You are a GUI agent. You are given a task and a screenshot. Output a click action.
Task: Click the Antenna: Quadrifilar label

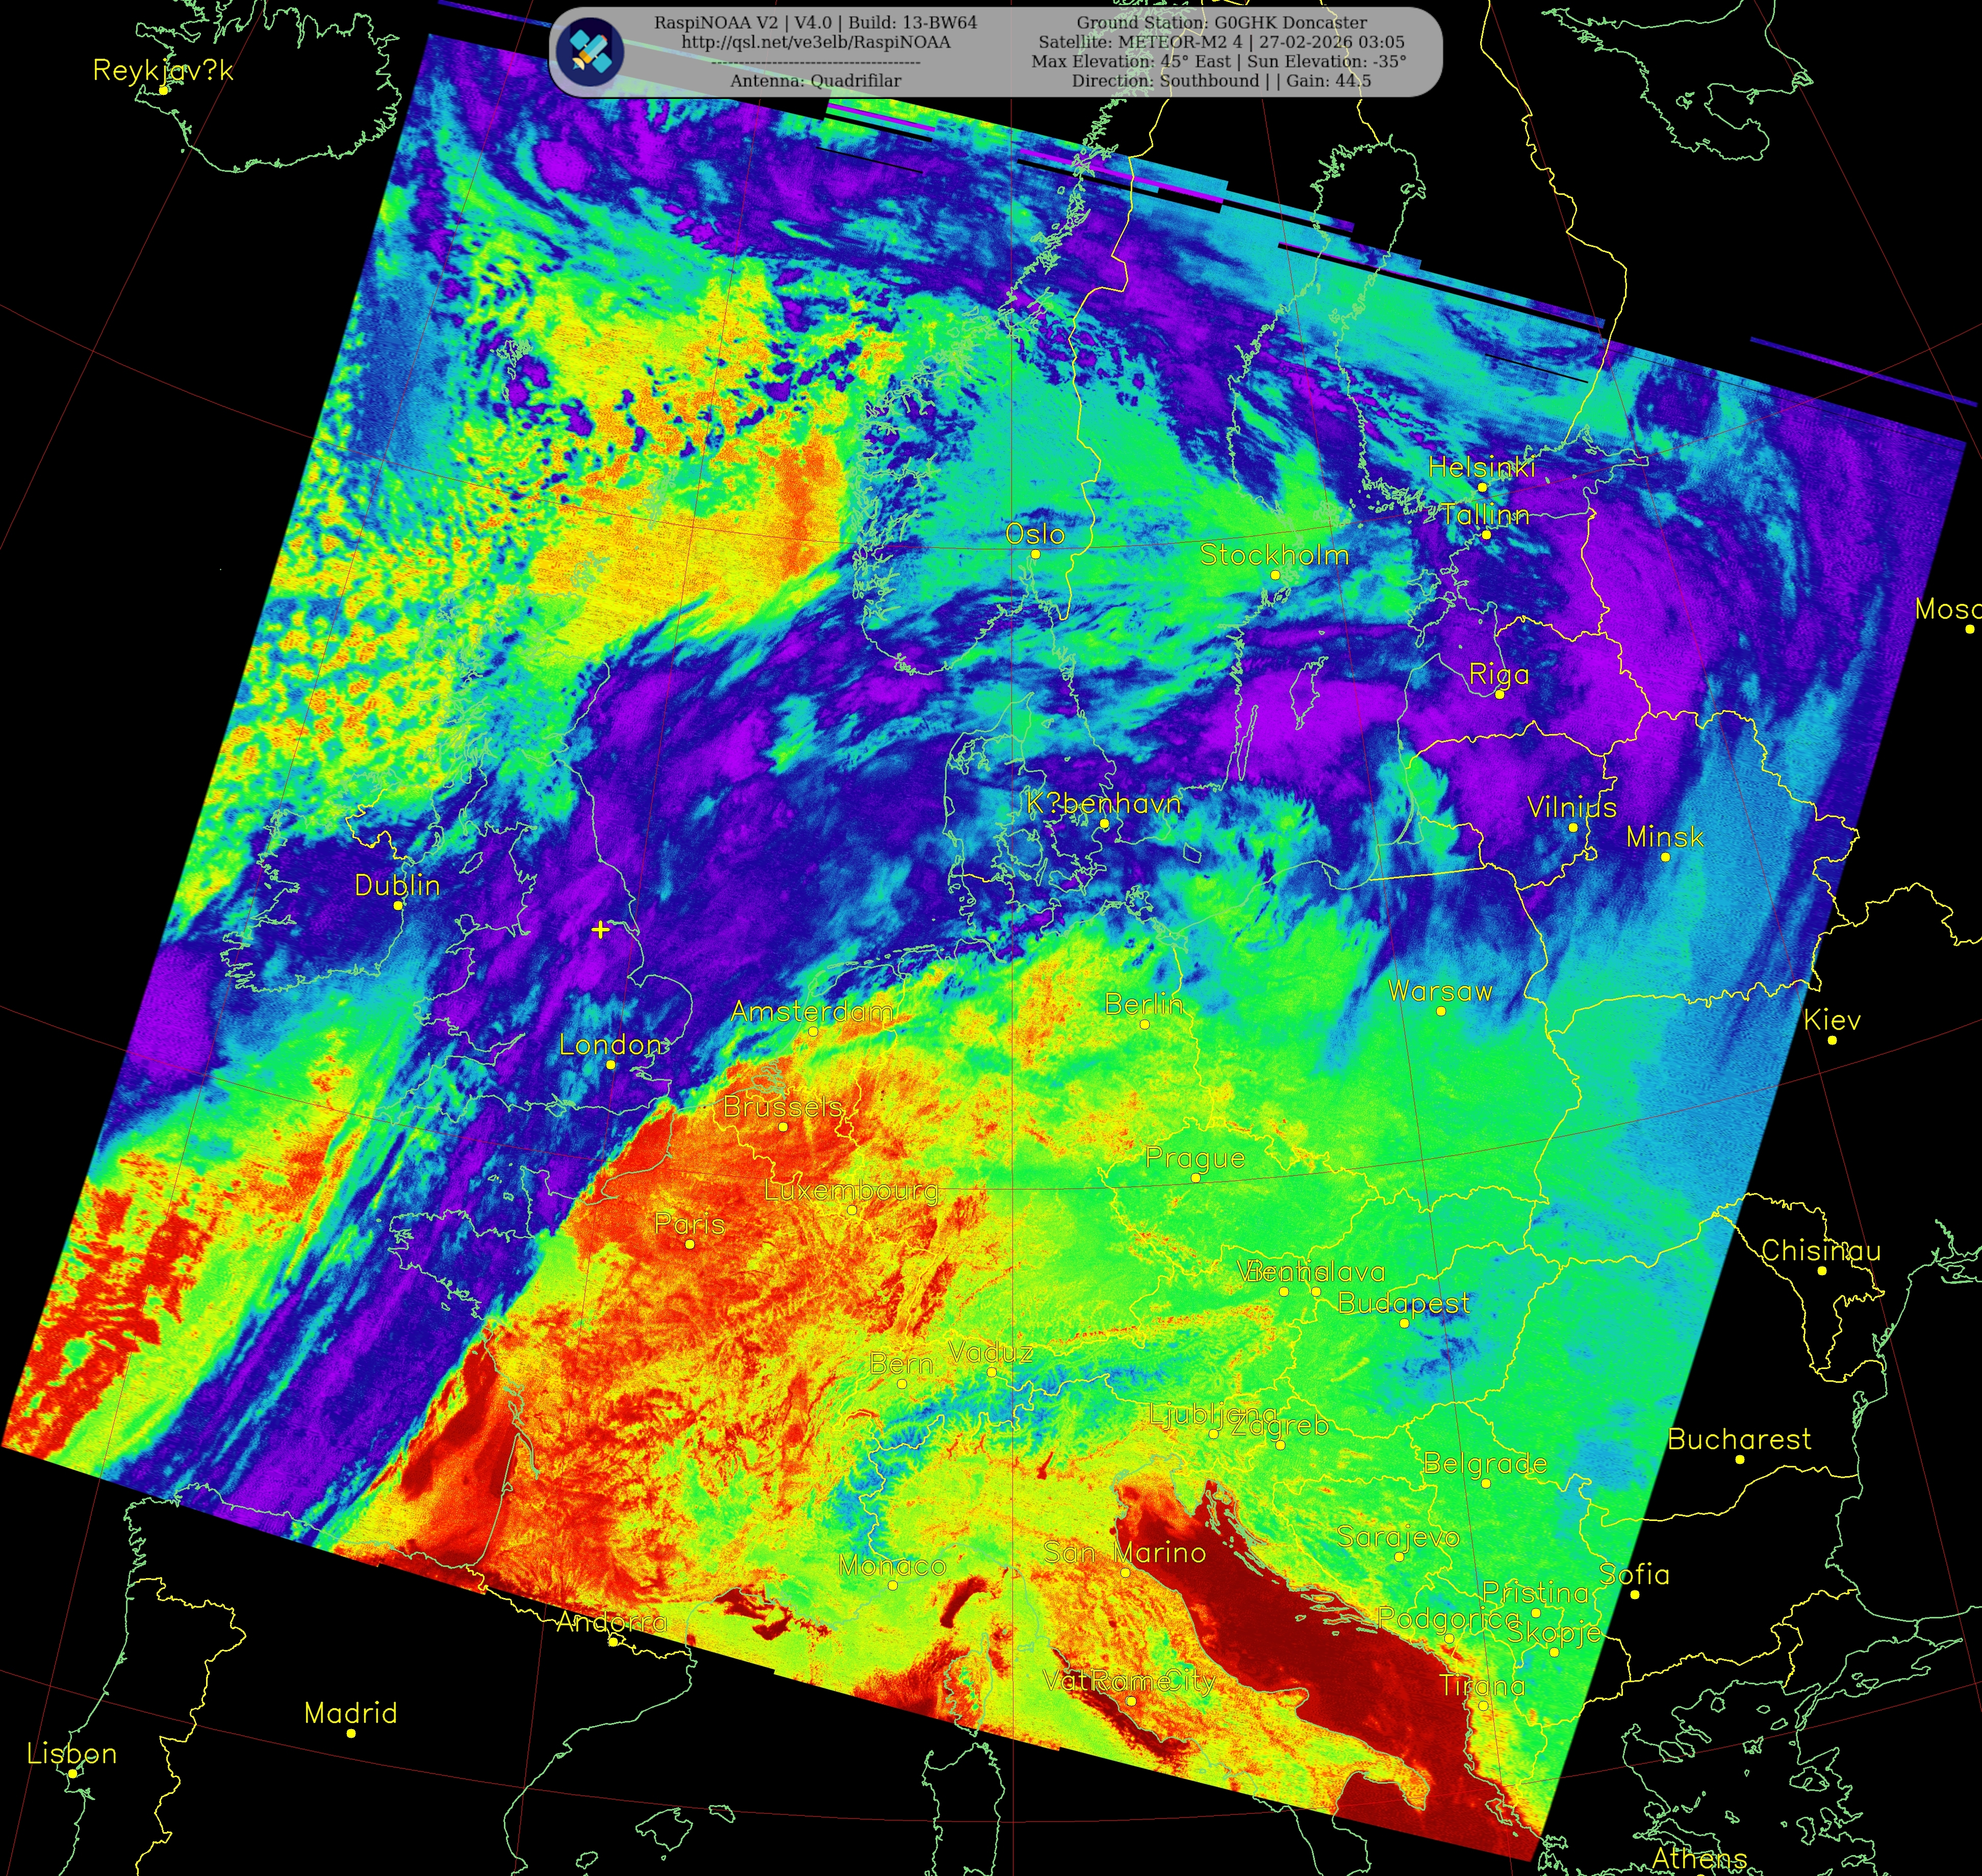point(815,81)
